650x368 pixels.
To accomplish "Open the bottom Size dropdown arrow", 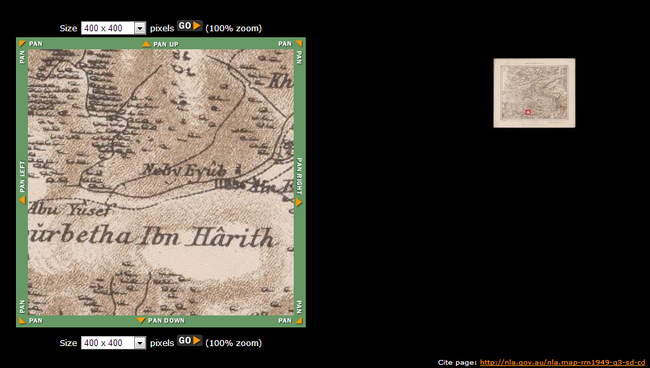I will 140,343.
